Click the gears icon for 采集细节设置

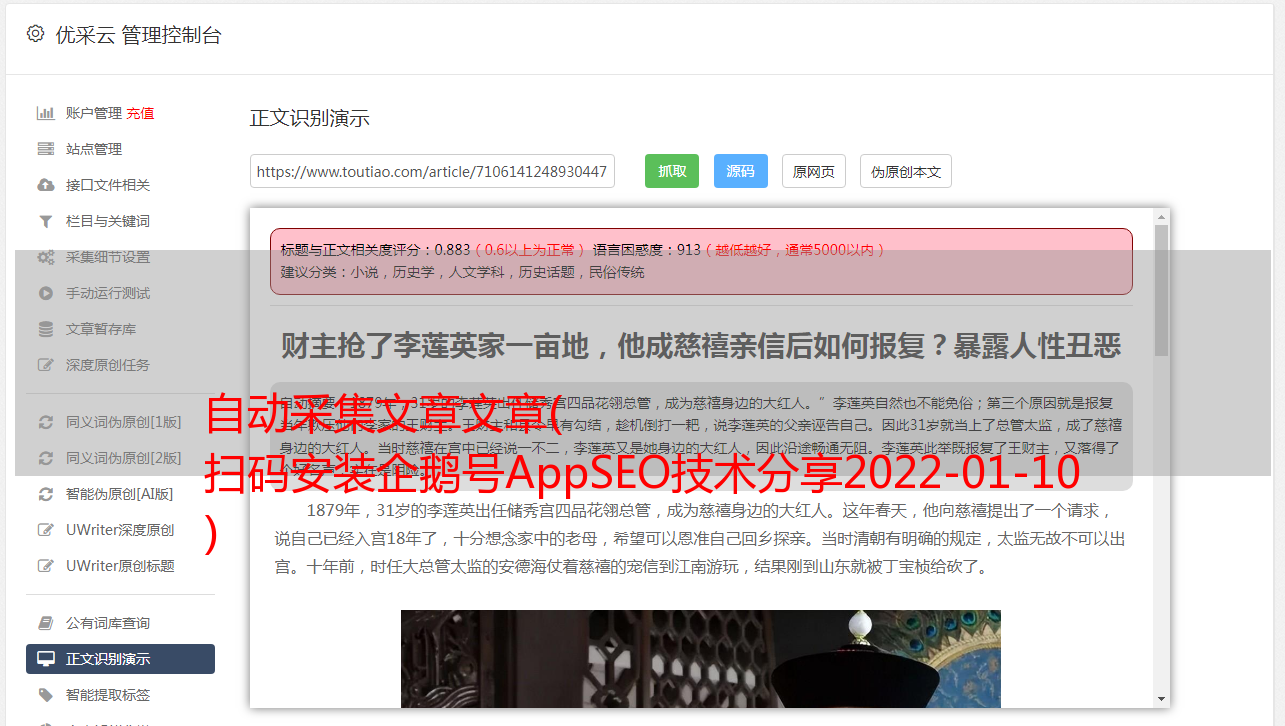[45, 257]
